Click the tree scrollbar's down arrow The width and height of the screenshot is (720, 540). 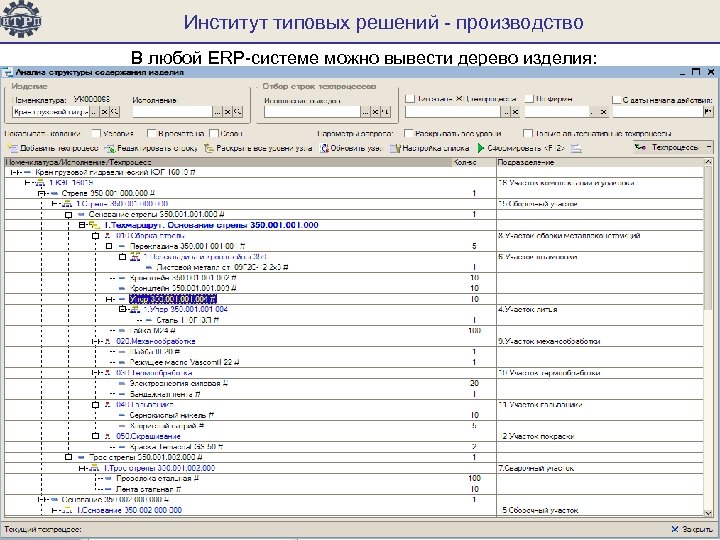[708, 513]
